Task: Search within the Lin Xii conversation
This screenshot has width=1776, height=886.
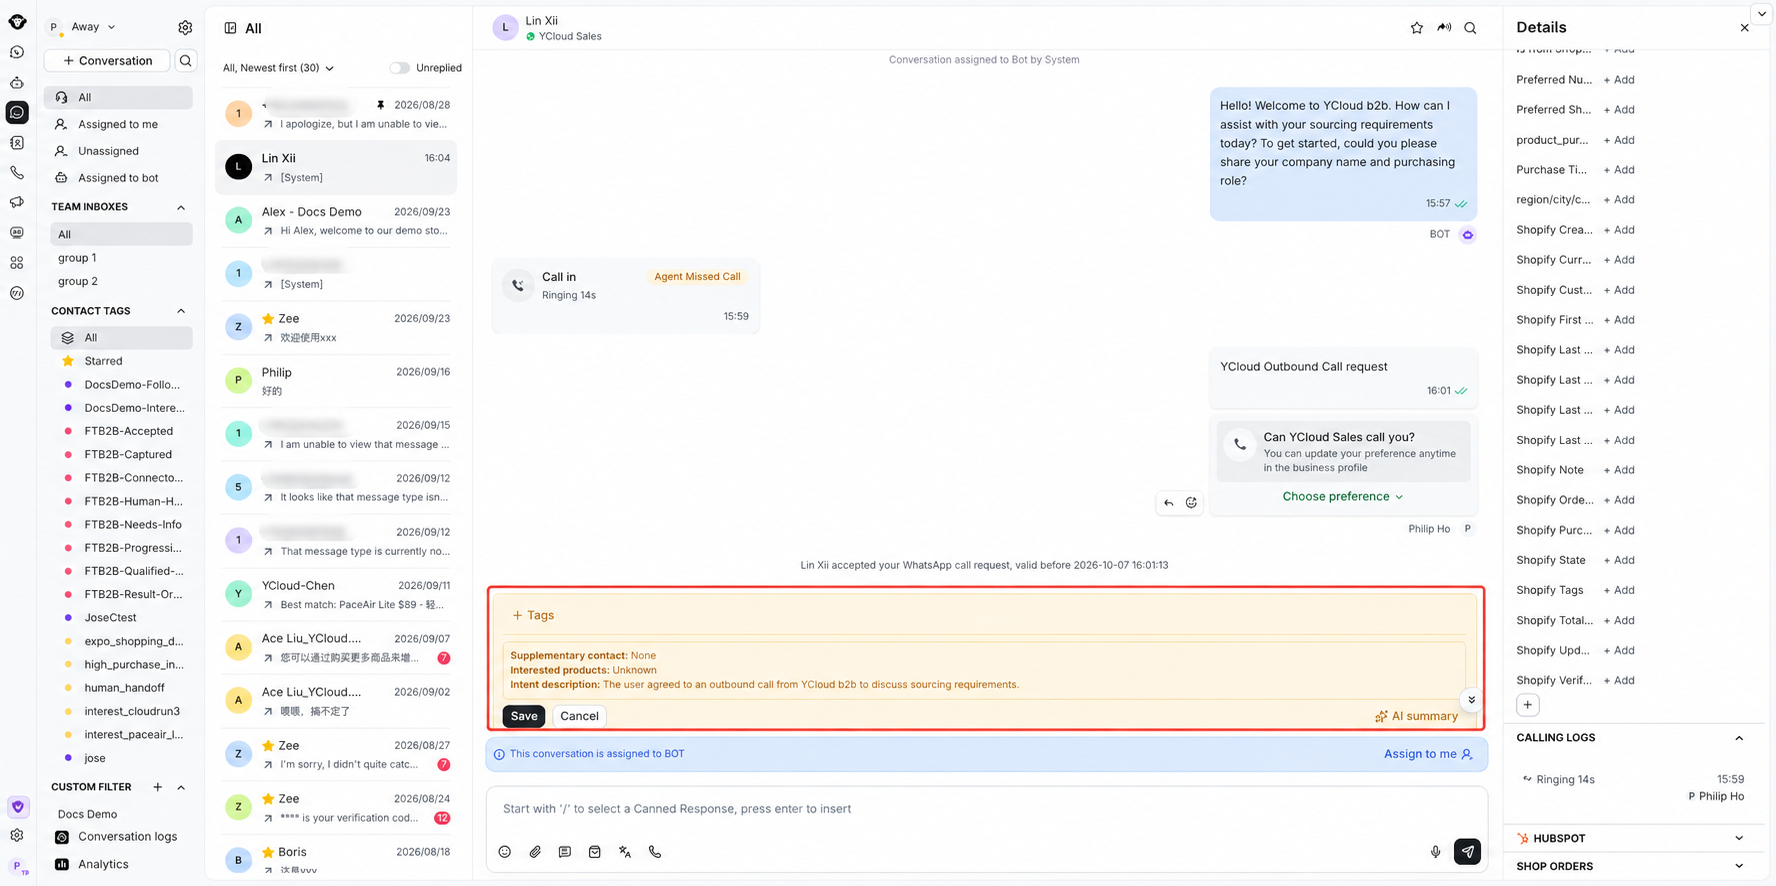Action: [1470, 28]
